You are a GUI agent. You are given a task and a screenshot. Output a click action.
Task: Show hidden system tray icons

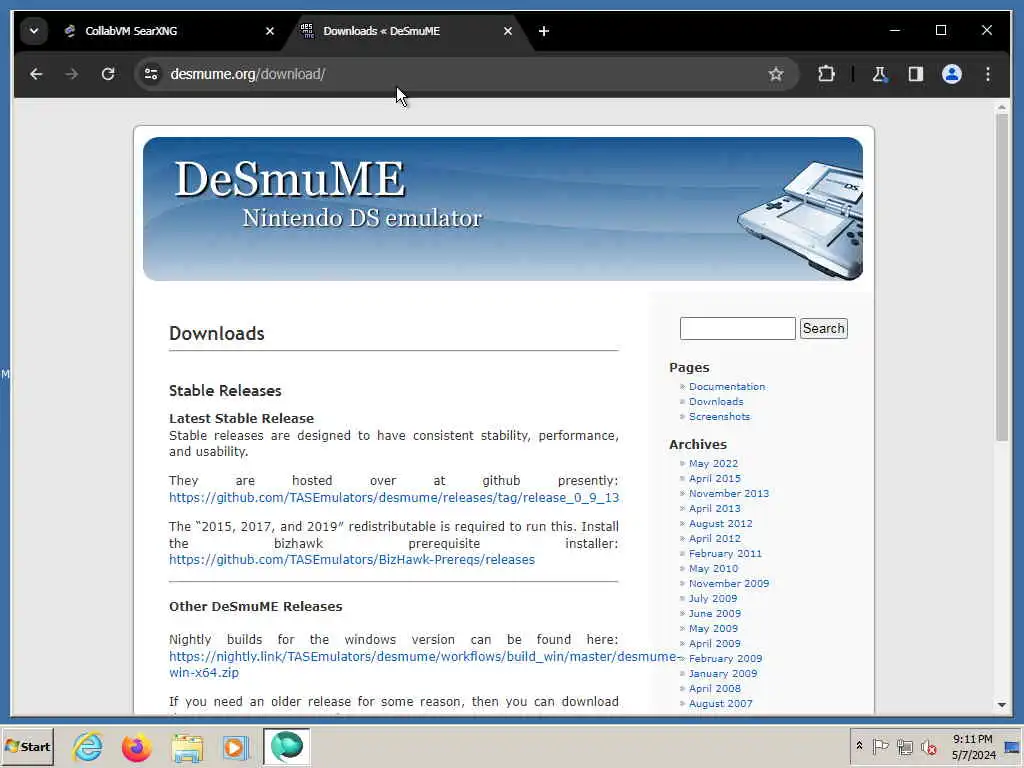tap(859, 746)
